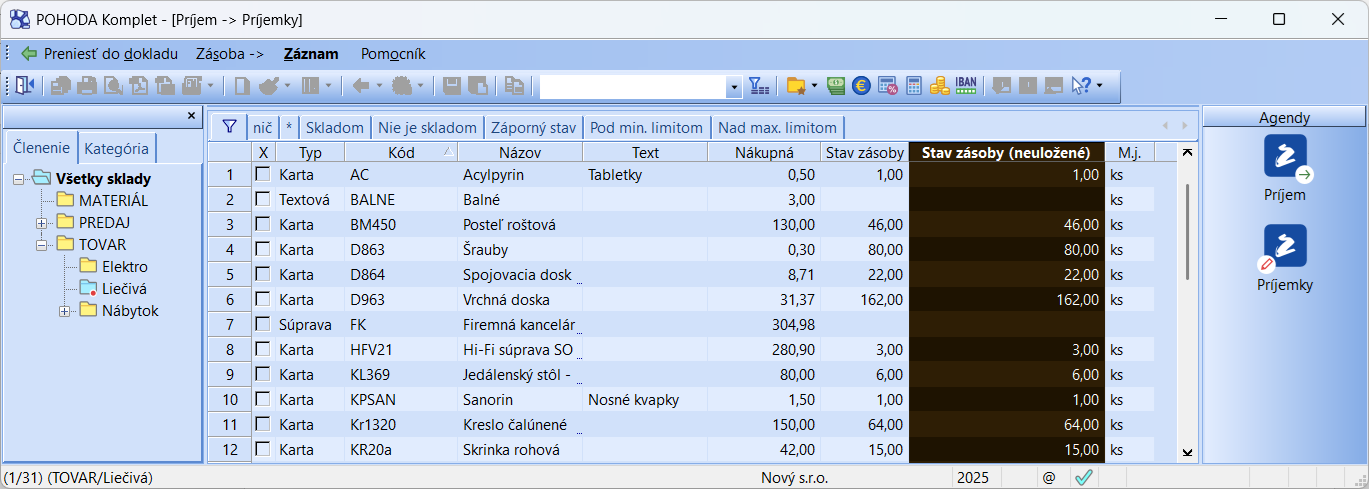The width and height of the screenshot is (1369, 489).
Task: Select the checkbox for Sanorin row
Action: pyautogui.click(x=263, y=399)
